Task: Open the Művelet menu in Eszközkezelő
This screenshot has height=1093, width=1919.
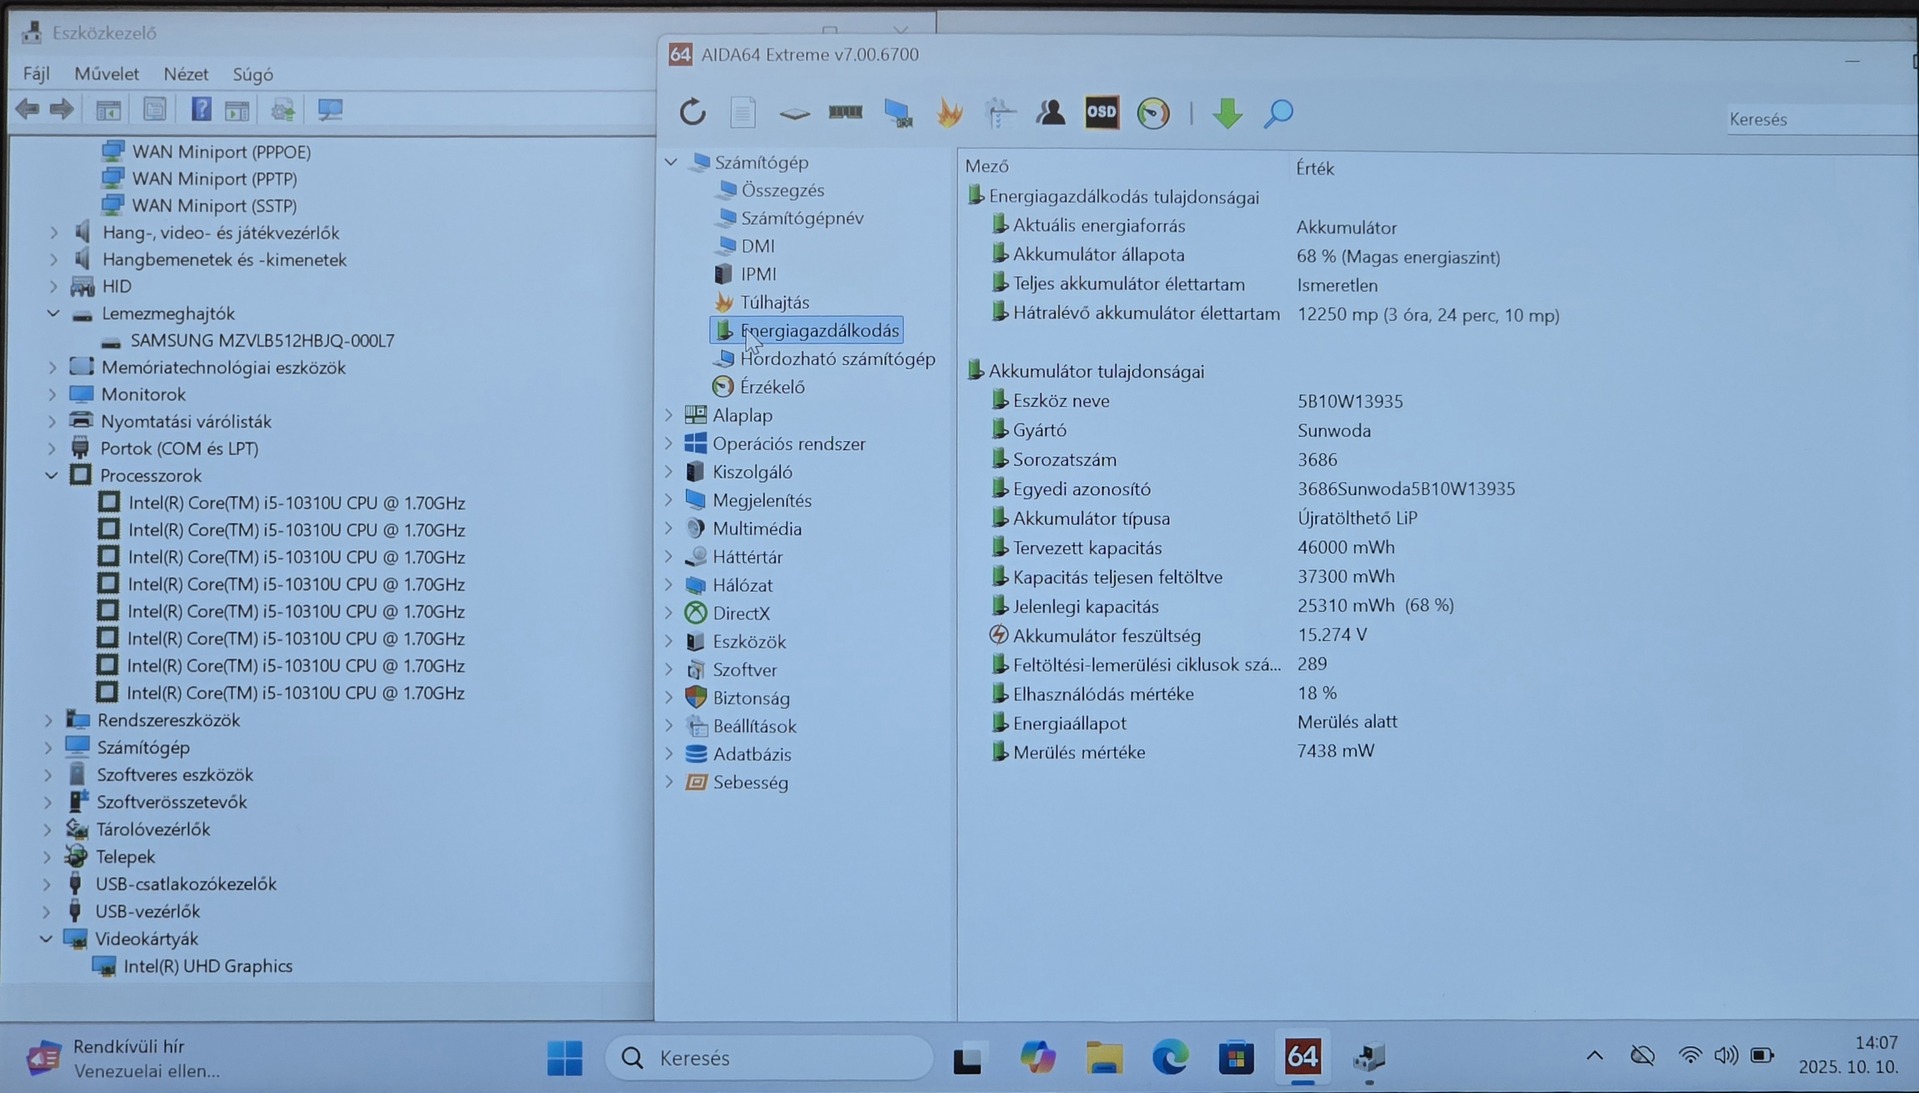Action: (x=106, y=74)
